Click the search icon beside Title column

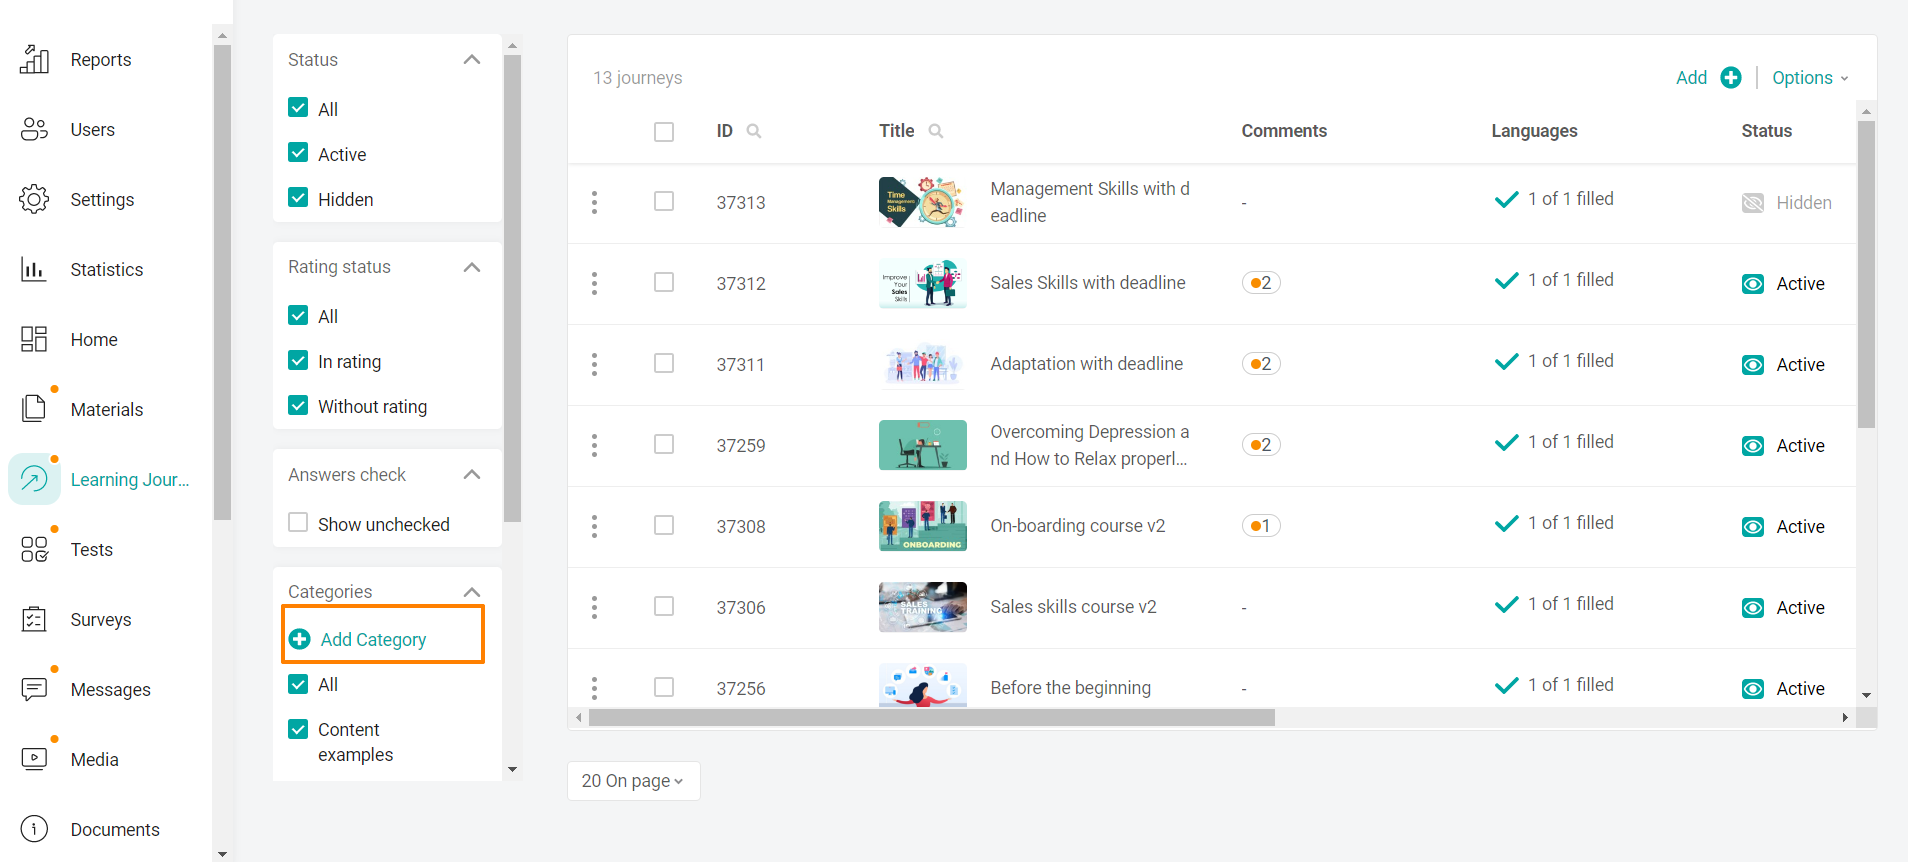pyautogui.click(x=936, y=131)
